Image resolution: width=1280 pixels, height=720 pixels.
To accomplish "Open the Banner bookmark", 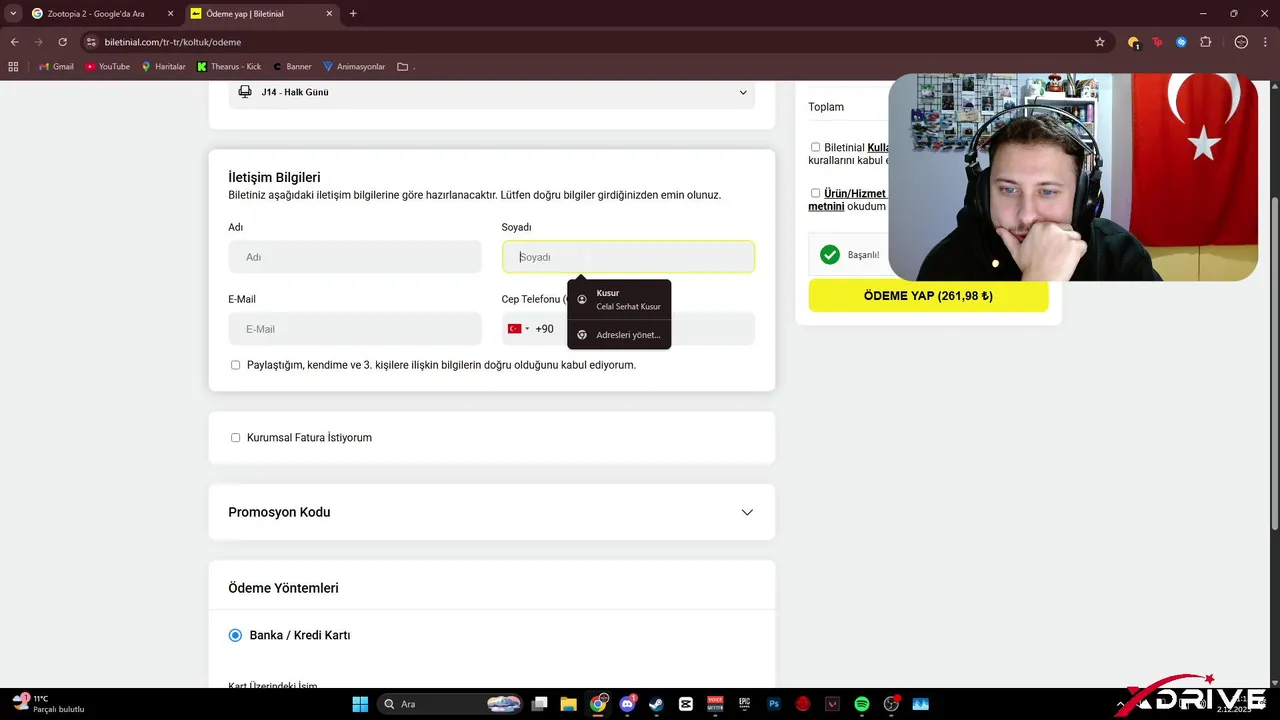I will [292, 67].
